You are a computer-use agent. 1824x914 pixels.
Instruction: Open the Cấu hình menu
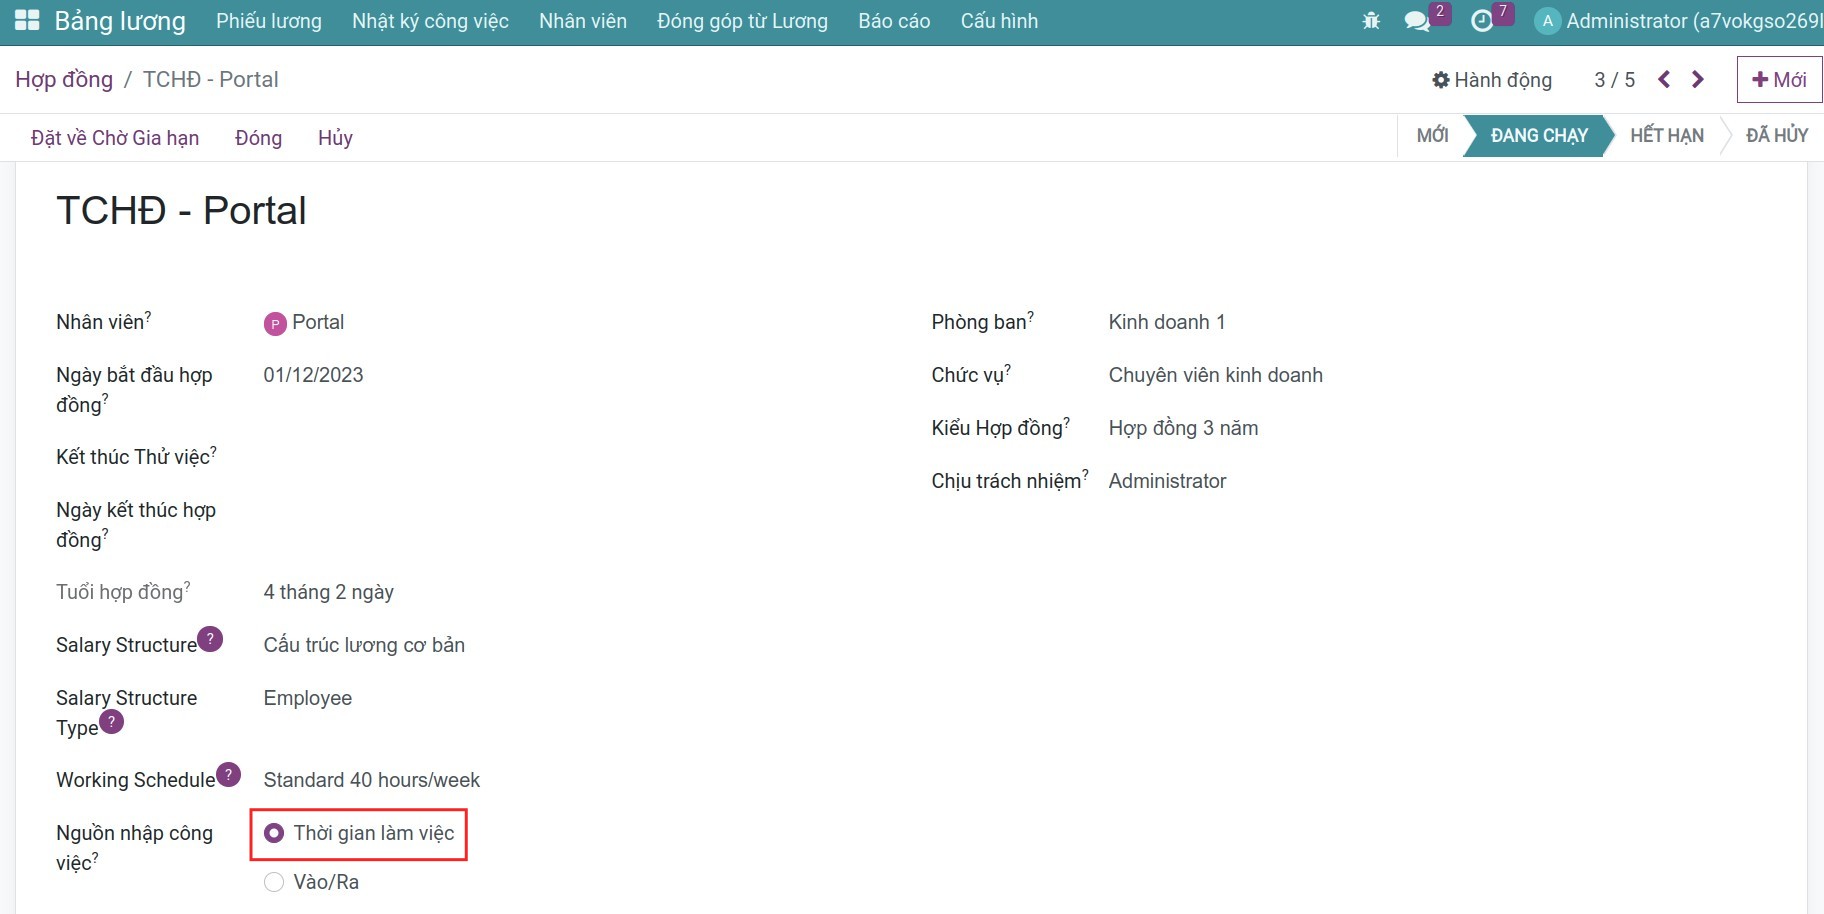click(999, 21)
